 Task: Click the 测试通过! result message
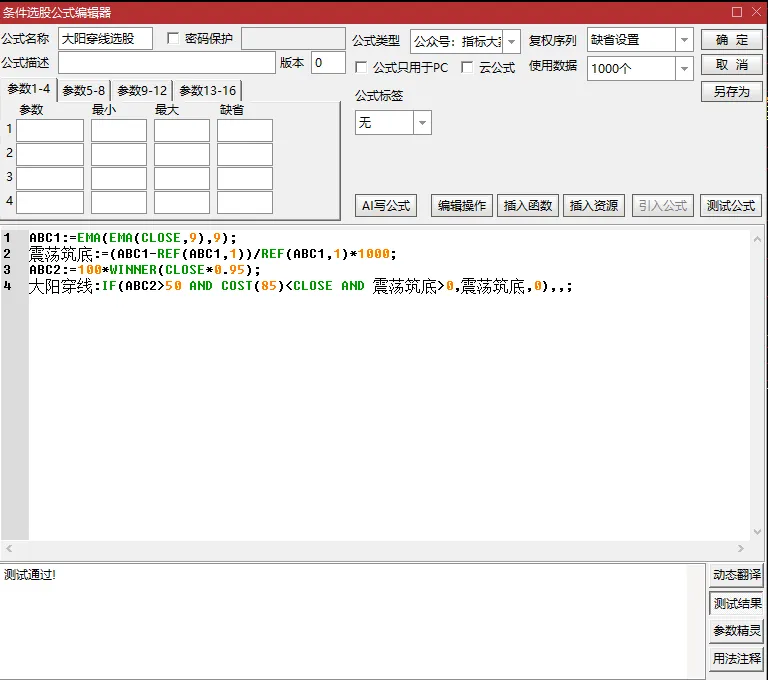click(30, 575)
